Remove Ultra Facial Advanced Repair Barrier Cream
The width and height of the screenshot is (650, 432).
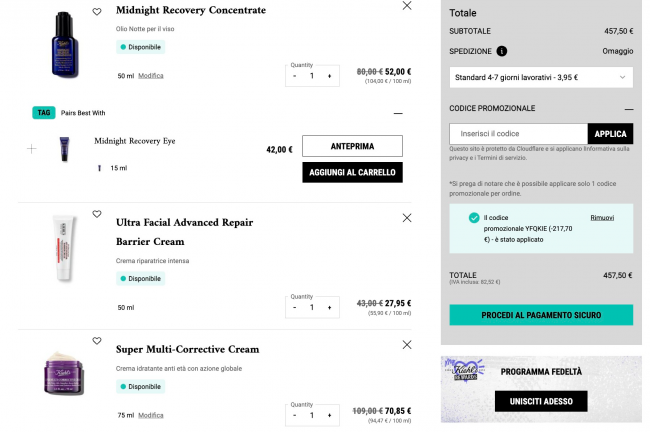click(x=406, y=217)
